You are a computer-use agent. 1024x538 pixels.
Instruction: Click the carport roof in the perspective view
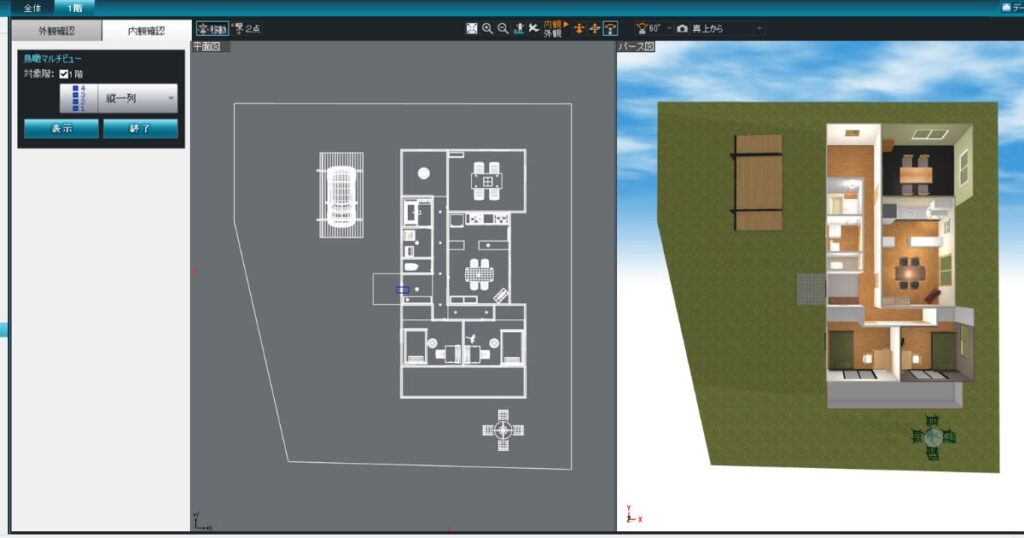point(758,182)
